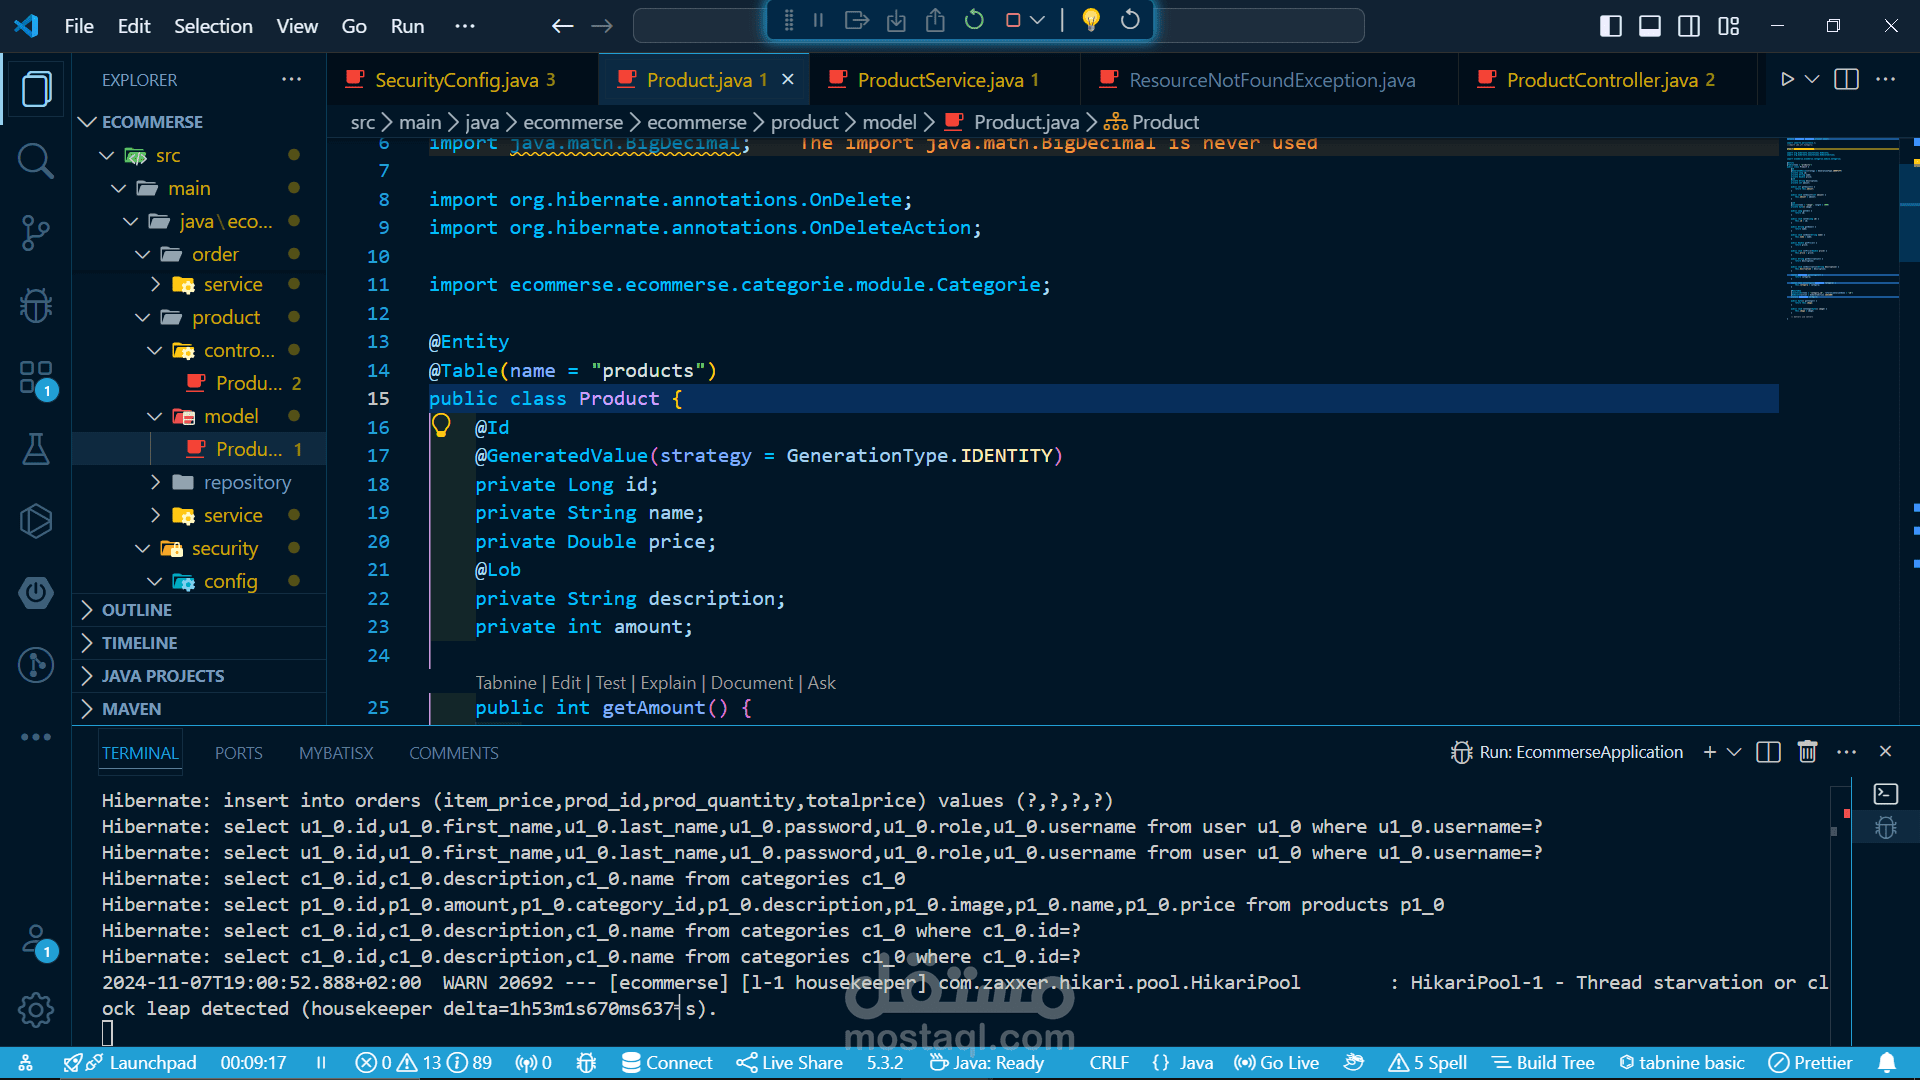Switch to ProductService.java tab

pos(940,80)
